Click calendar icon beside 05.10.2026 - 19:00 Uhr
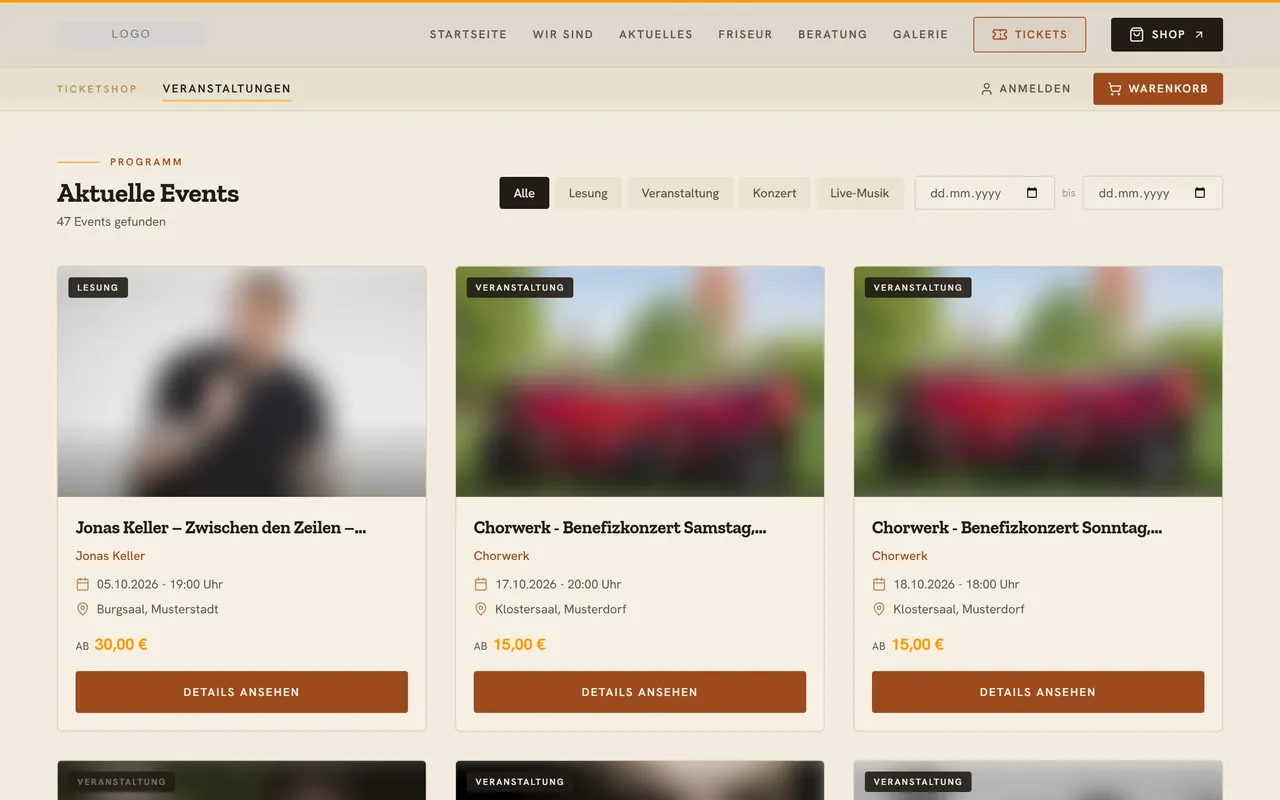 point(83,584)
